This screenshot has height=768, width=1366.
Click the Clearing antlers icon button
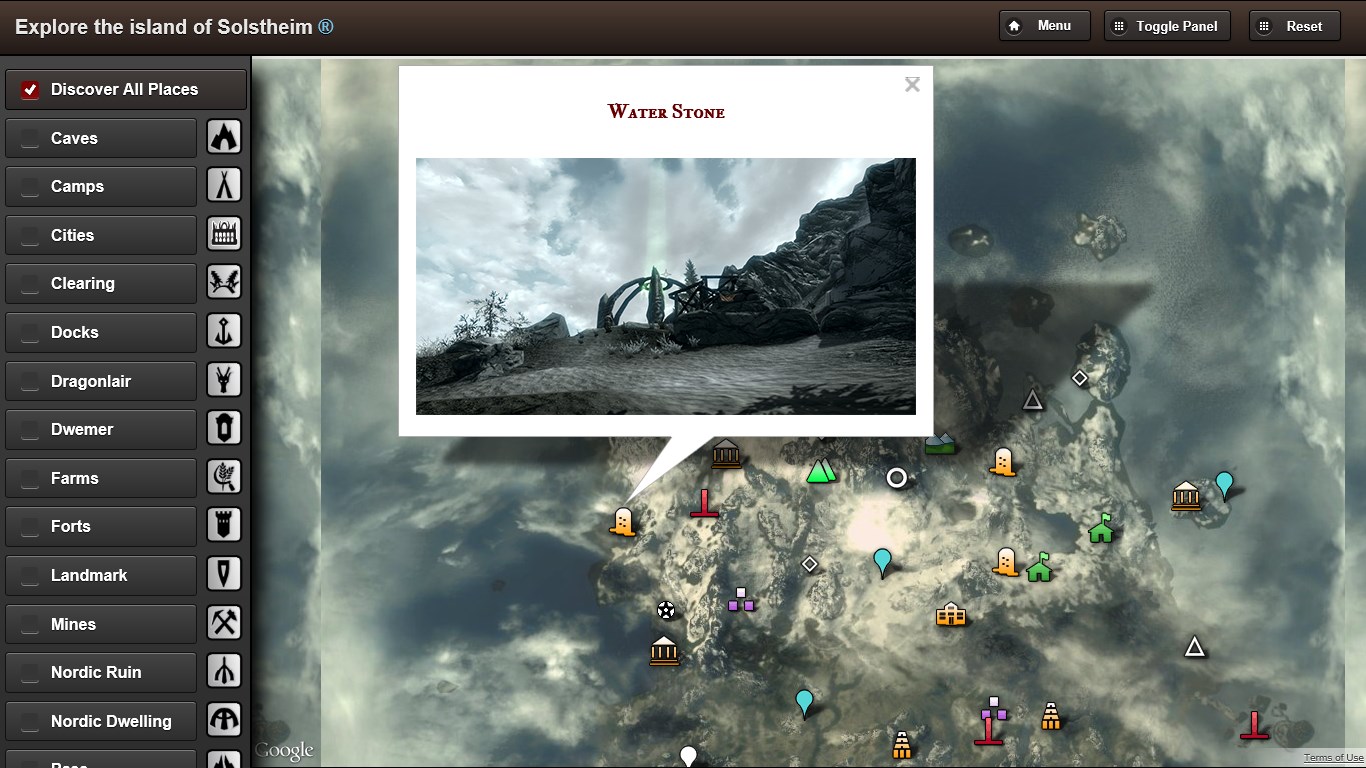pyautogui.click(x=224, y=282)
